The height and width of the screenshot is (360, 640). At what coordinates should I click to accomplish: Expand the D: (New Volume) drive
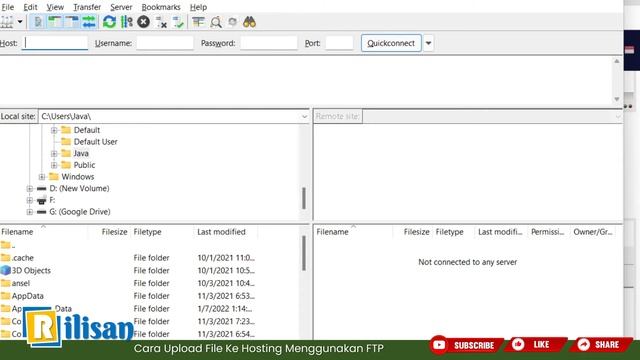tap(29, 189)
